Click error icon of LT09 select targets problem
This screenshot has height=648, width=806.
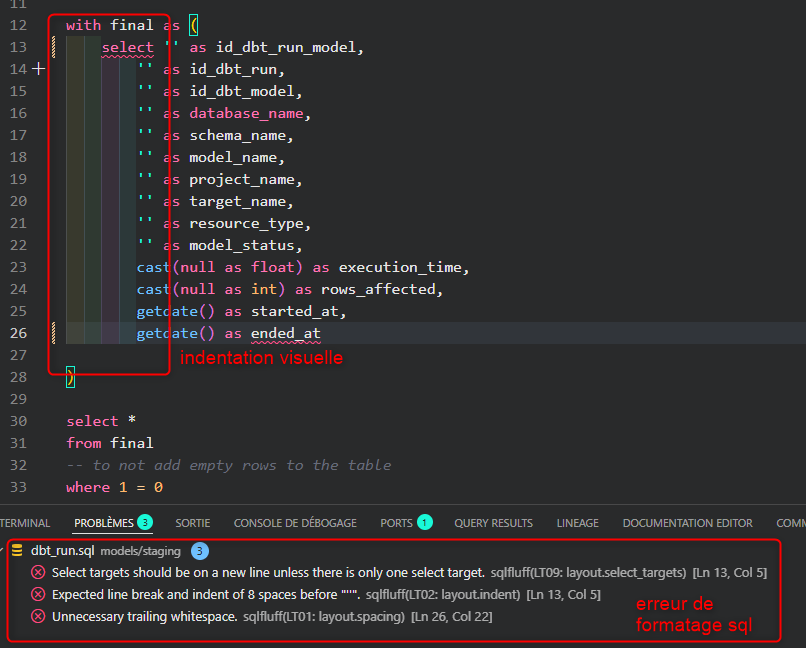pyautogui.click(x=38, y=572)
